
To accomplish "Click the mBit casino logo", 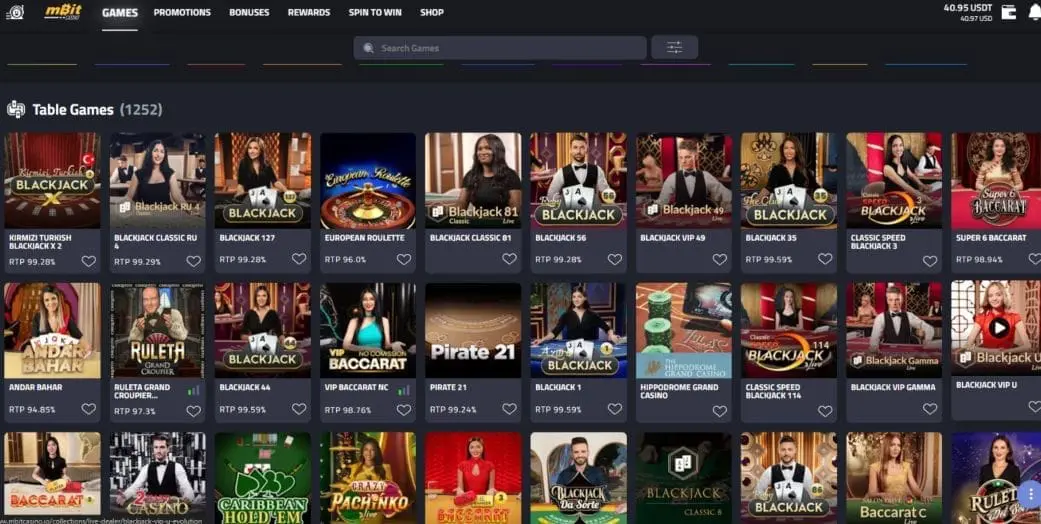I will (x=62, y=12).
